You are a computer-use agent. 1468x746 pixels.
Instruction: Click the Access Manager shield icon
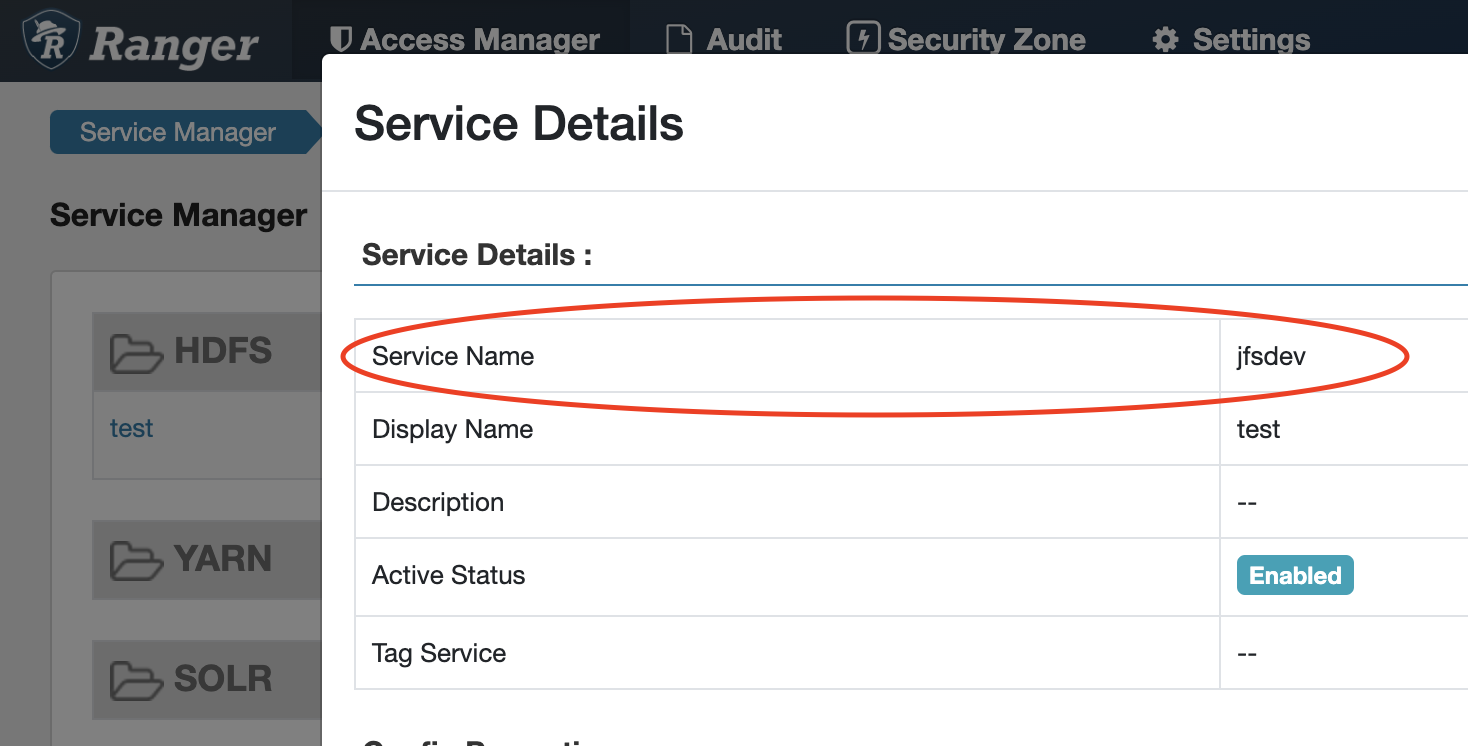tap(340, 40)
